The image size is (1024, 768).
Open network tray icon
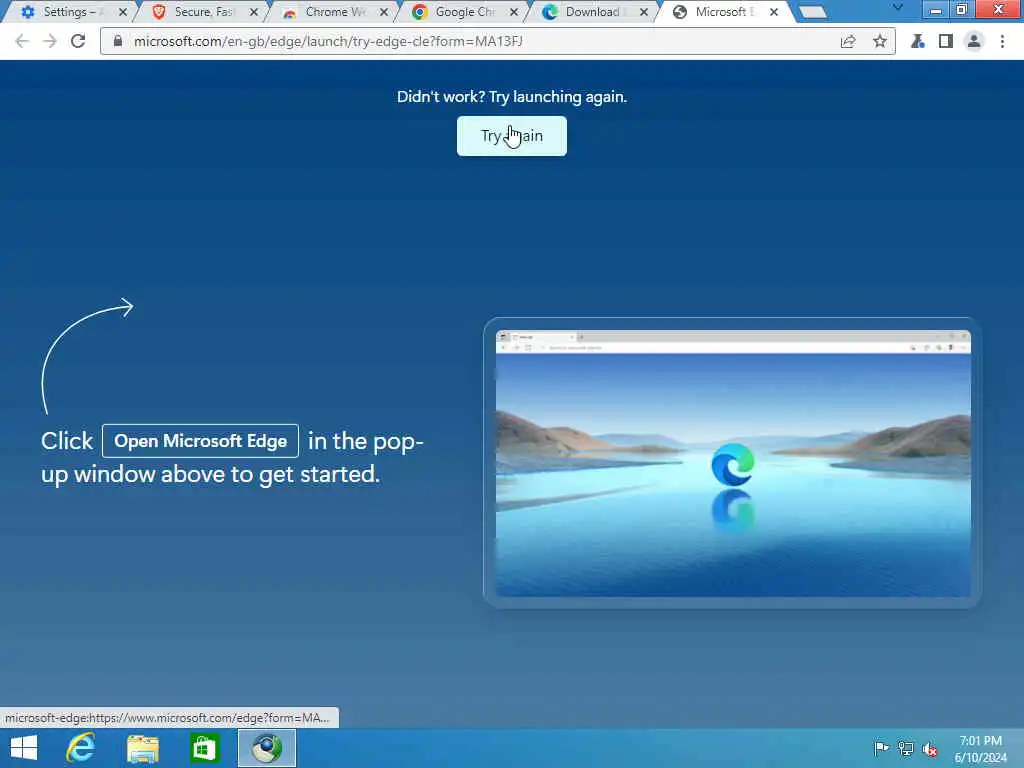[x=906, y=748]
